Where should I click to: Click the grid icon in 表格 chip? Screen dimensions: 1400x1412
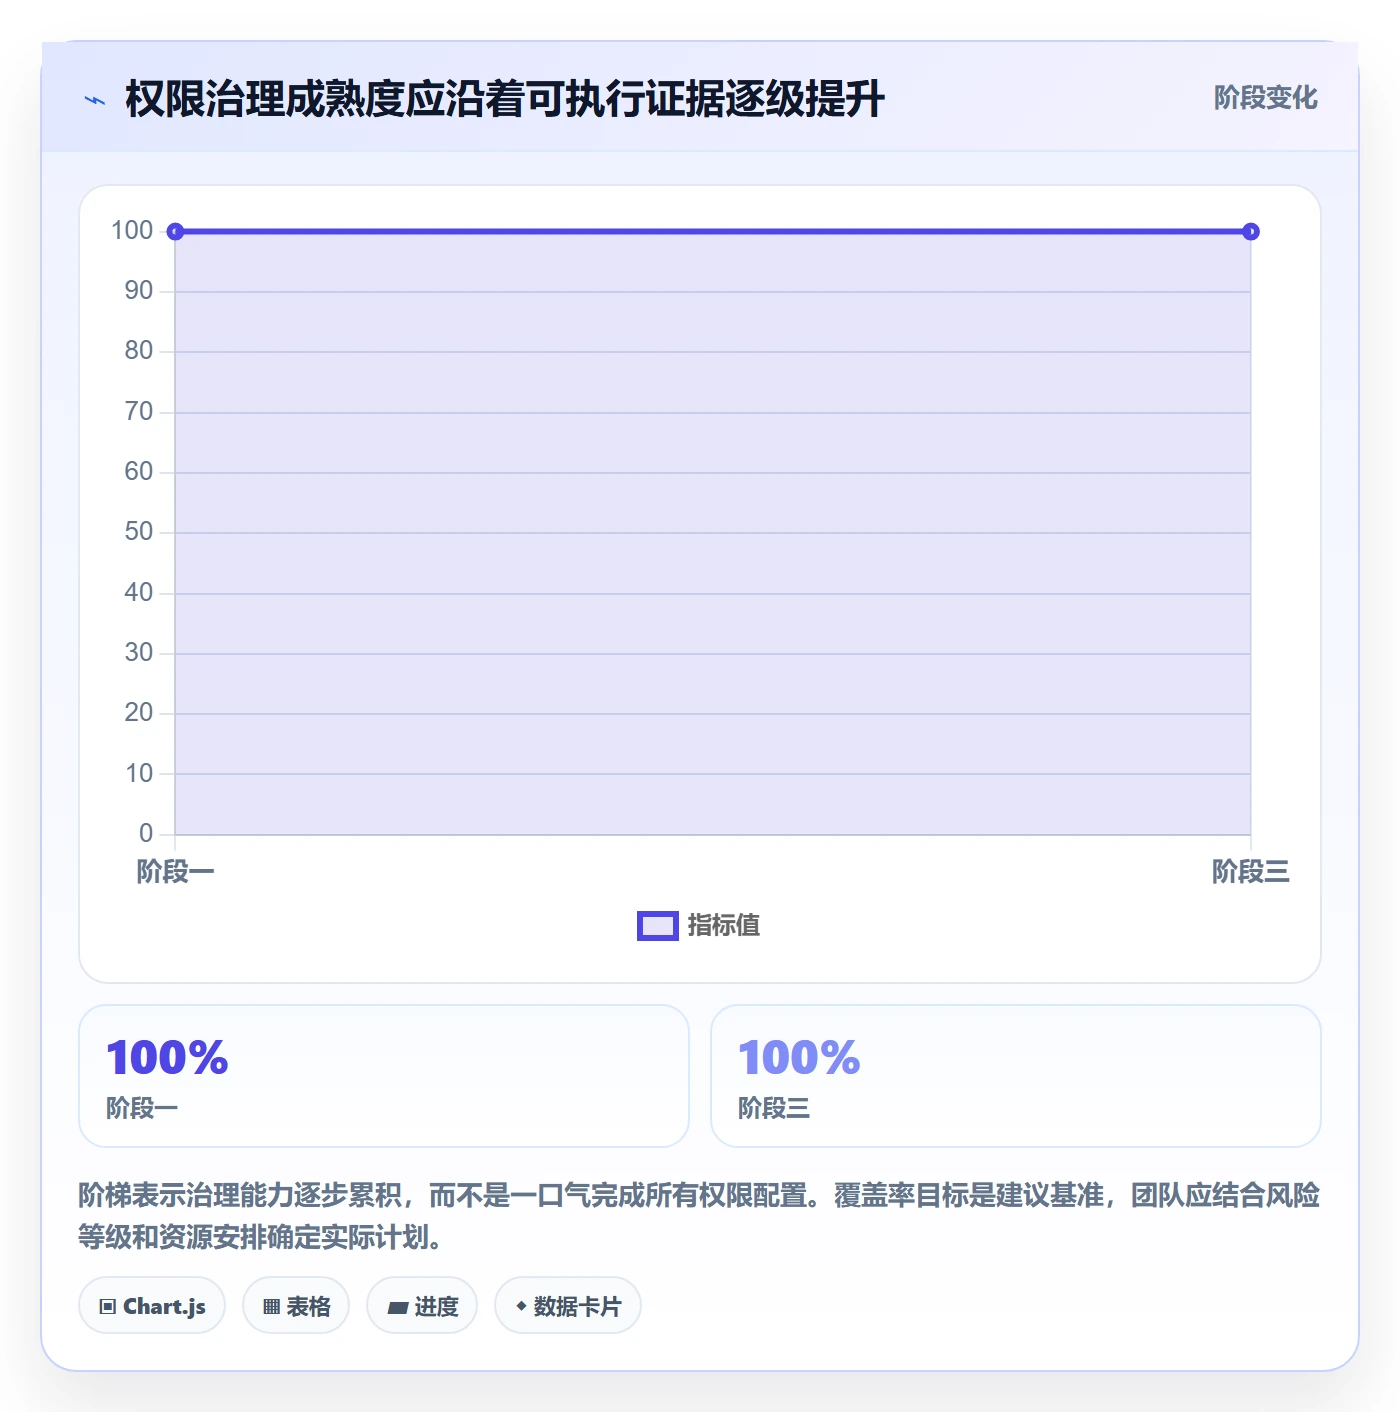pyautogui.click(x=271, y=1307)
